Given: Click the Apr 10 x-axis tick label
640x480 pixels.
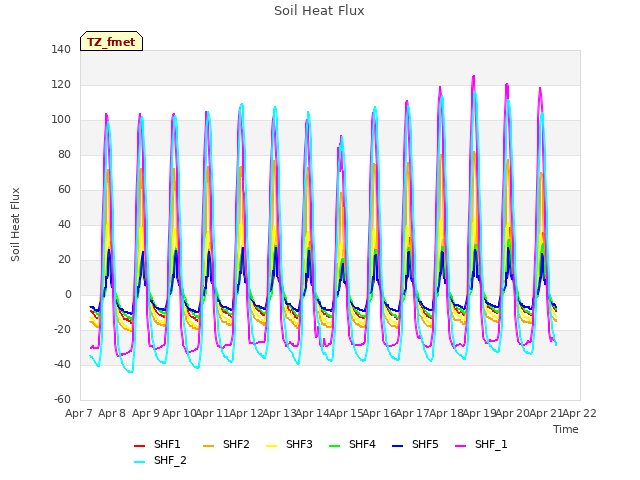Looking at the screenshot, I should (x=179, y=413).
